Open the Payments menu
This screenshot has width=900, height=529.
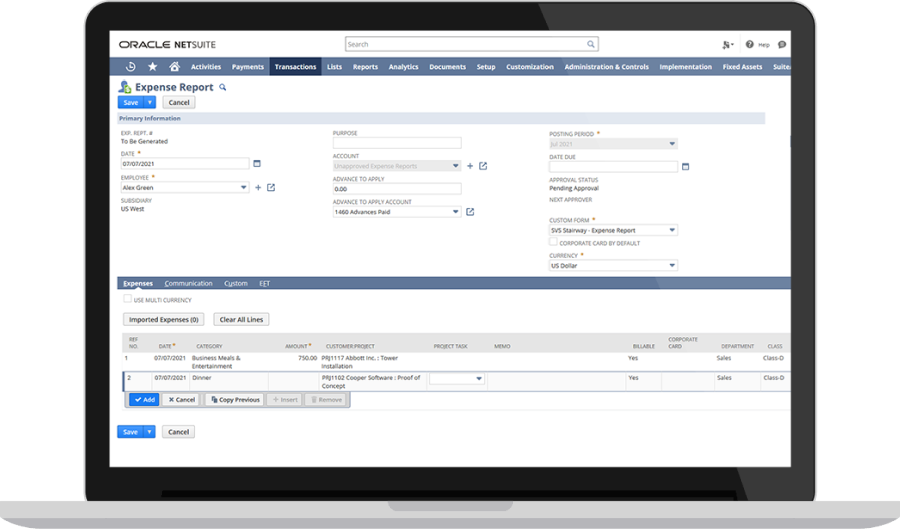tap(248, 67)
